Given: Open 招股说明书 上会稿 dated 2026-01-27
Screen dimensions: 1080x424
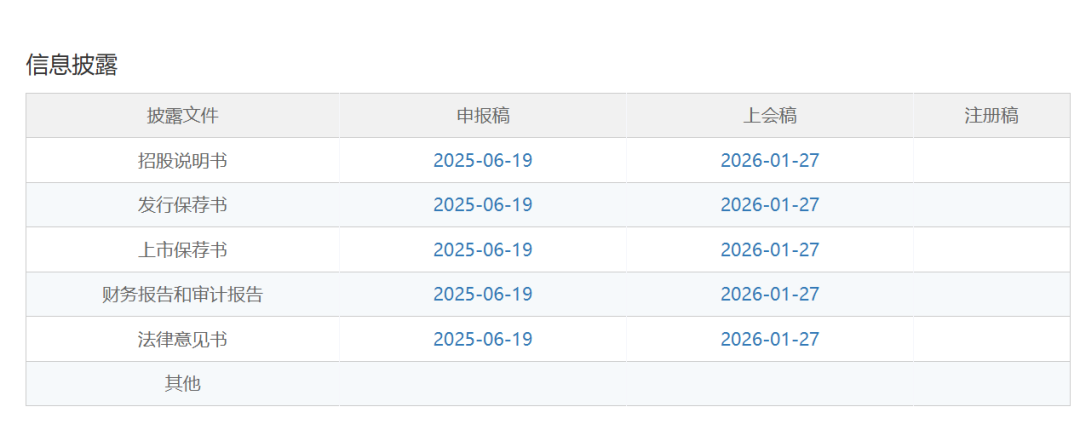Looking at the screenshot, I should click(x=770, y=160).
